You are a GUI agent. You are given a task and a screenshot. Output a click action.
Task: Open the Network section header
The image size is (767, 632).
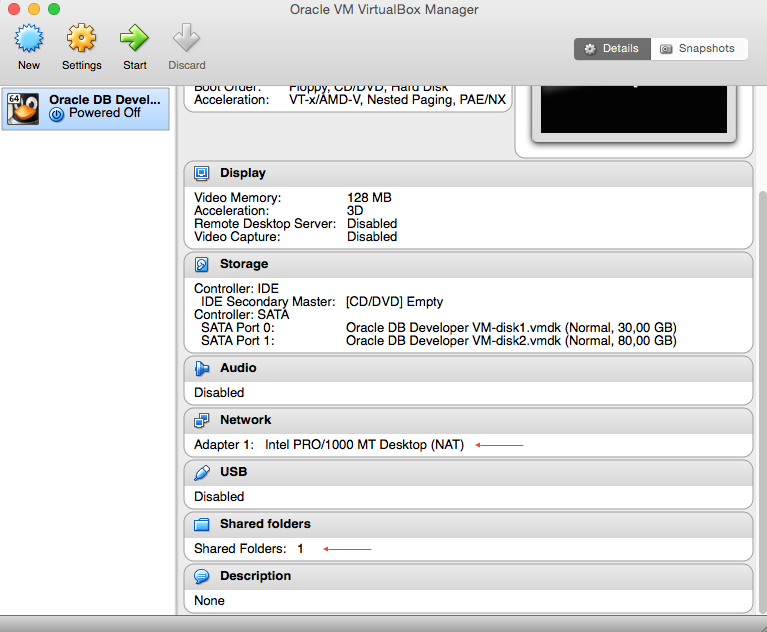click(468, 421)
